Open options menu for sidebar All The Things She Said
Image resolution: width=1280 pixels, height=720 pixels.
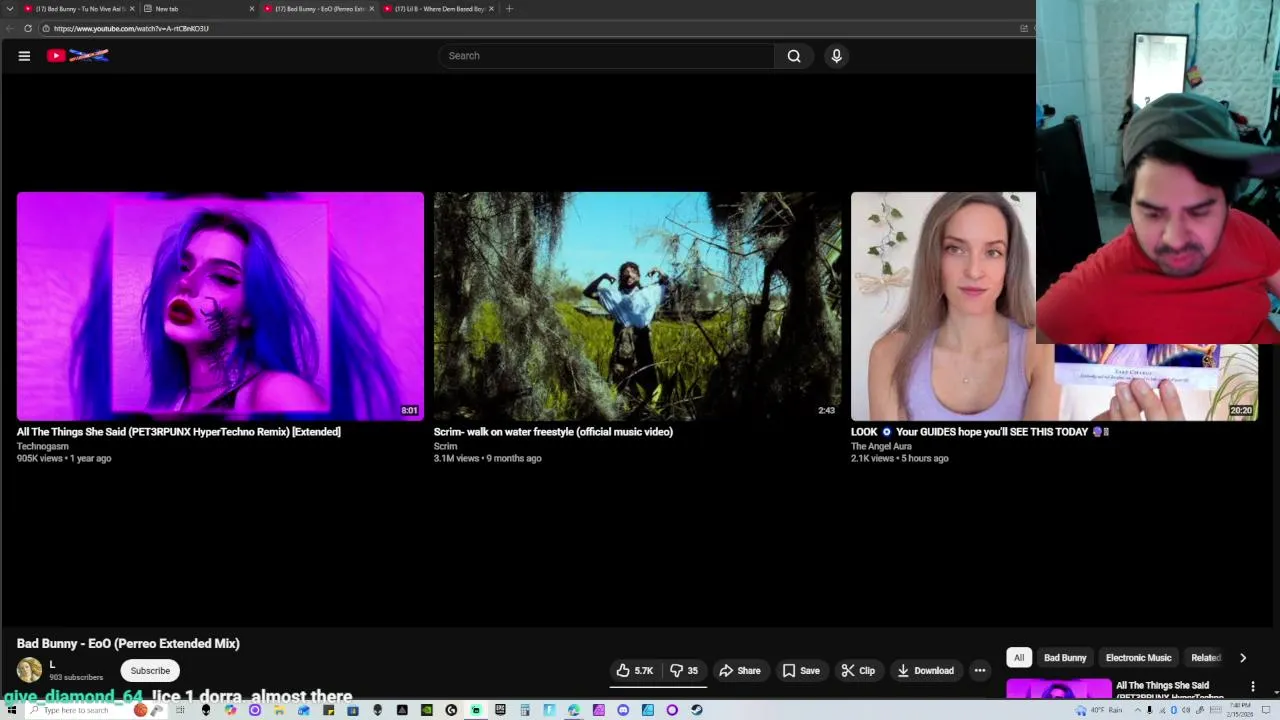point(1253,687)
